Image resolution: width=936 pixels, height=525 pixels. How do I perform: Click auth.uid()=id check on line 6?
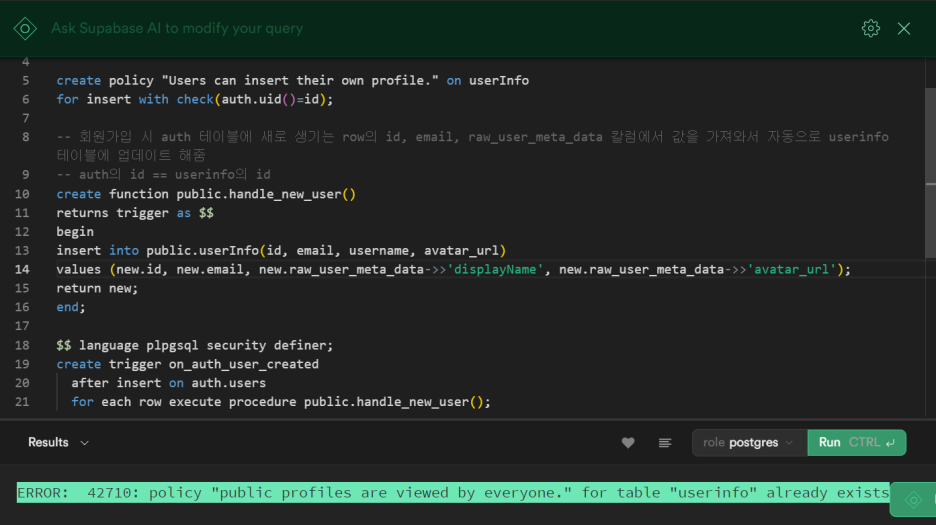[270, 99]
